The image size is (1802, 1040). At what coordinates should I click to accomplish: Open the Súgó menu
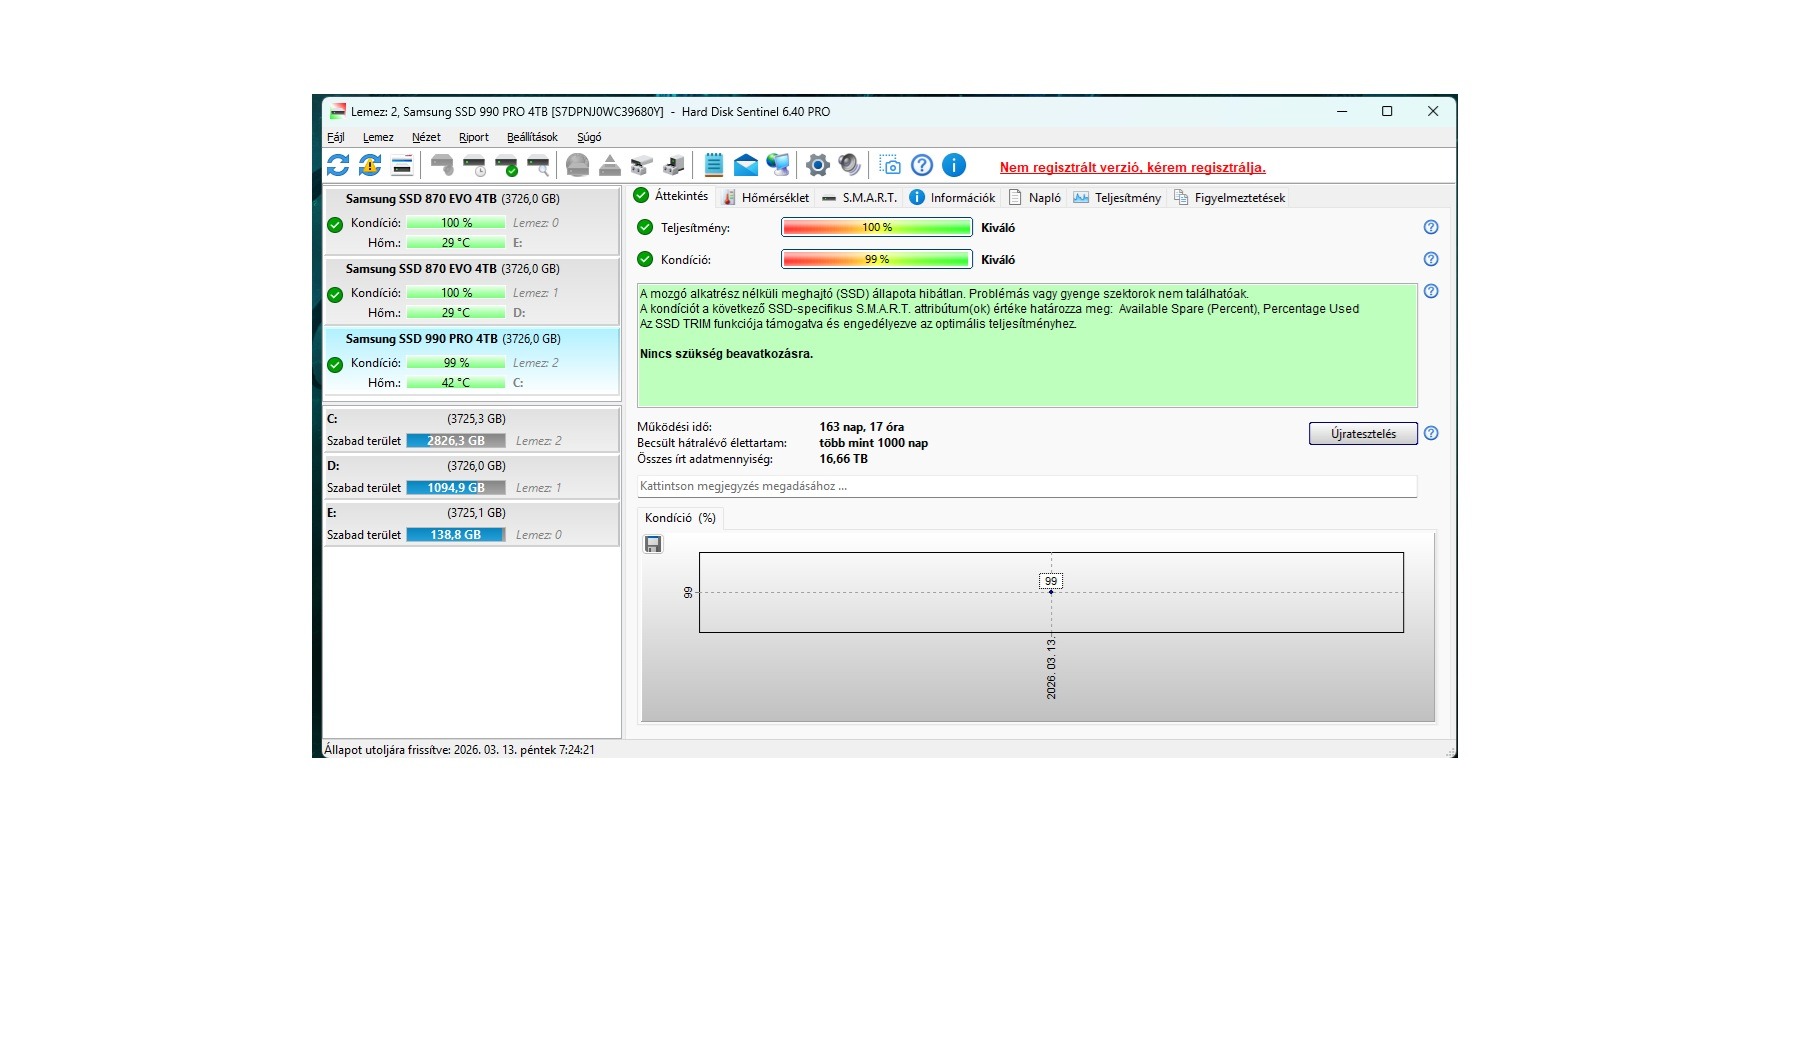(589, 137)
